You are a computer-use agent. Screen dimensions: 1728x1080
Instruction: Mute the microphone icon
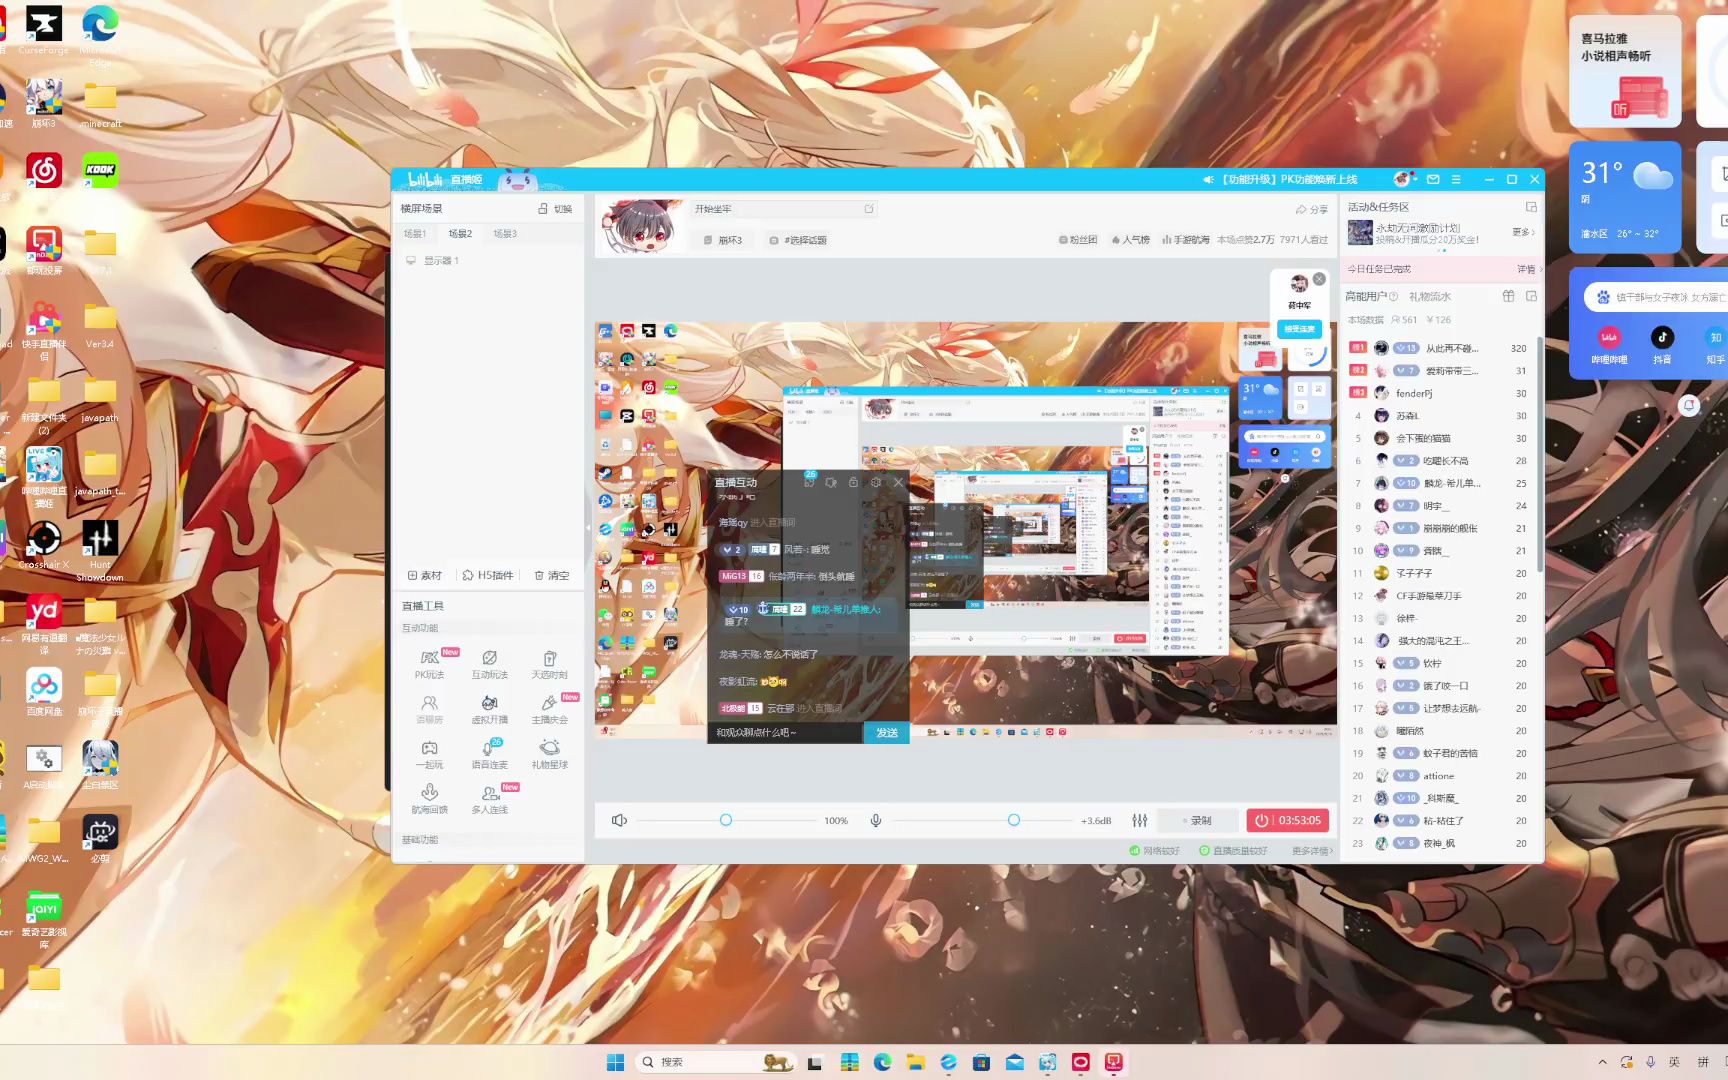[x=876, y=820]
